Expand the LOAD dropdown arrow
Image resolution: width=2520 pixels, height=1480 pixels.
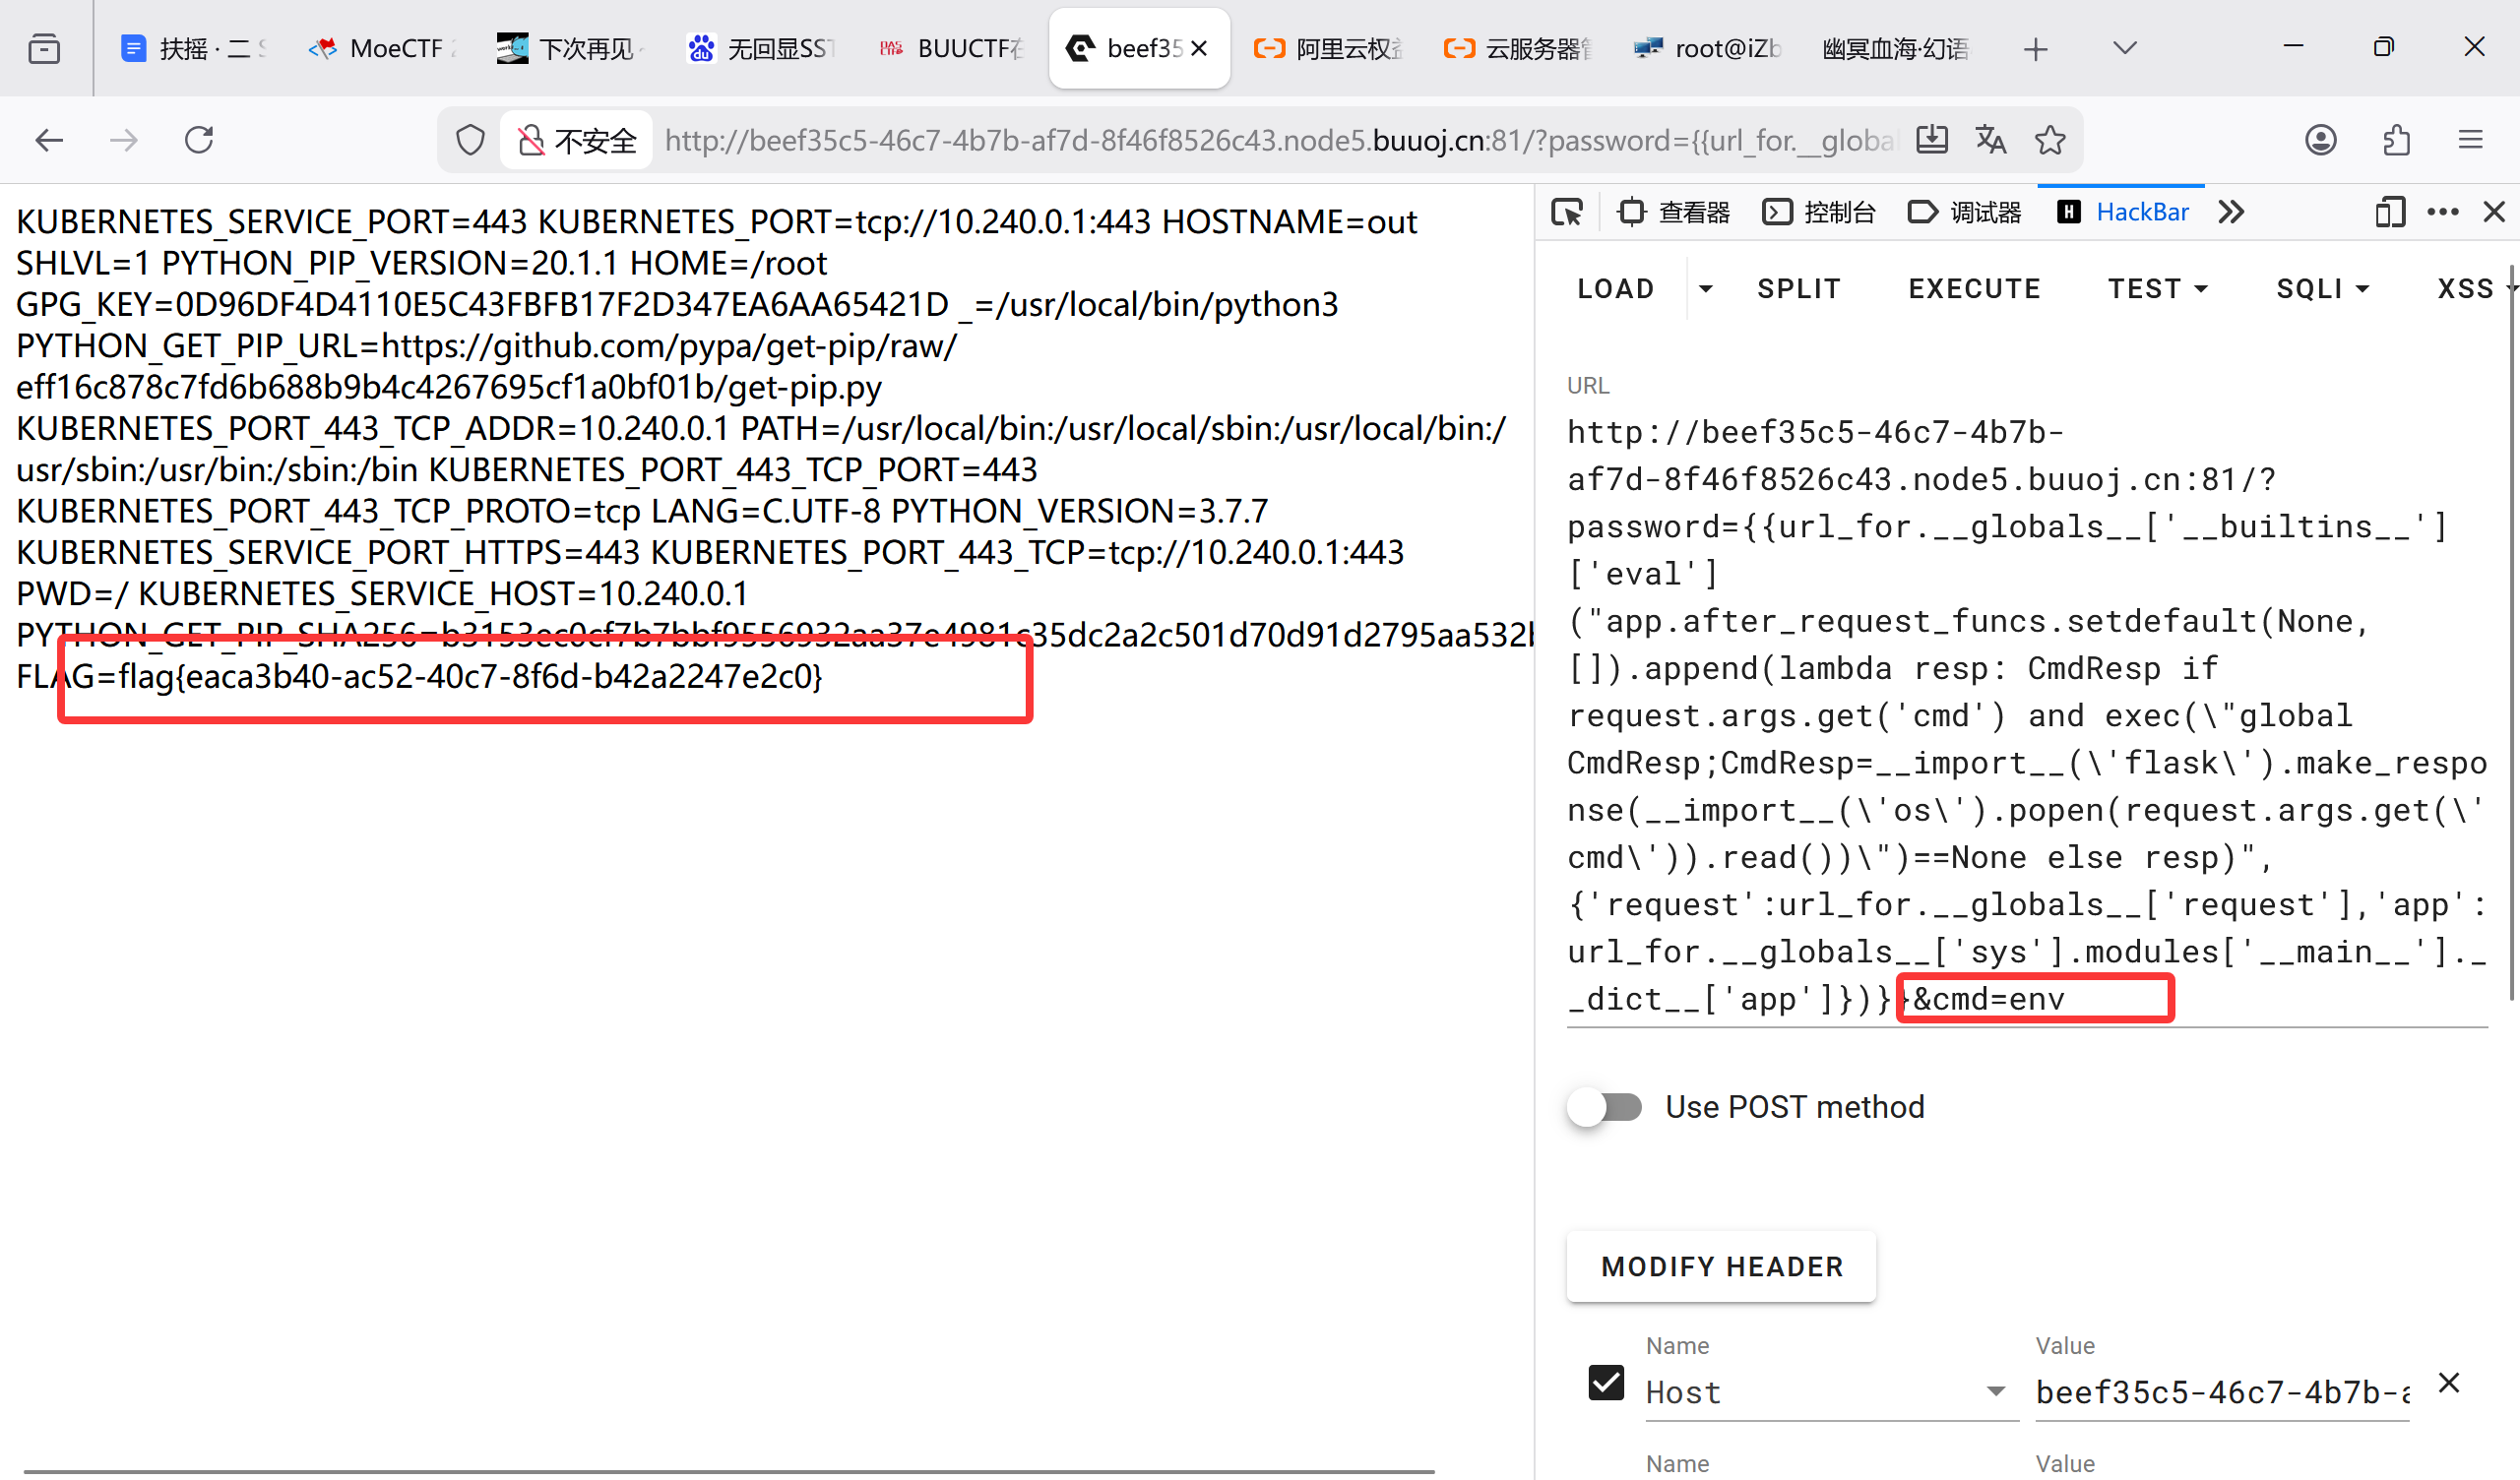tap(1706, 289)
